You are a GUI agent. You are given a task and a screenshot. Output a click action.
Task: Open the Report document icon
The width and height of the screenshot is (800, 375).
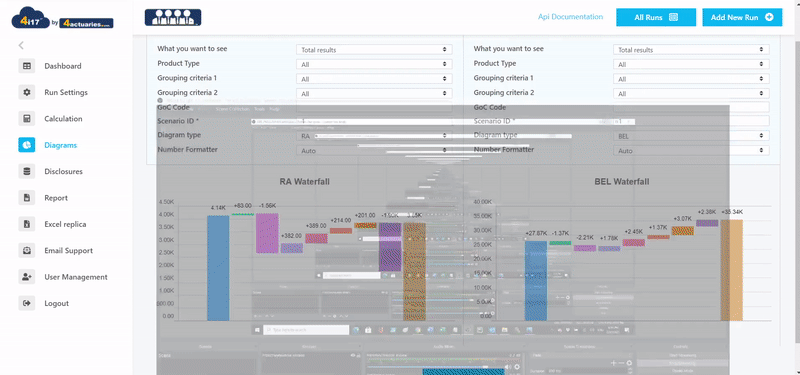point(27,197)
